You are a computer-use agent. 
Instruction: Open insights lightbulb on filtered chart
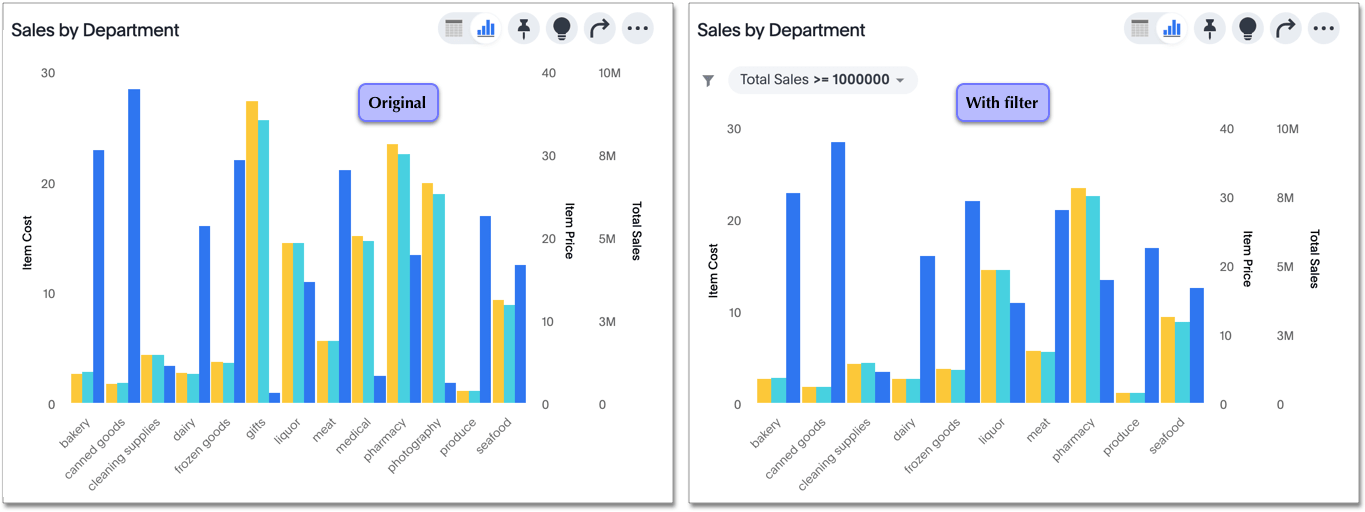pyautogui.click(x=1248, y=29)
